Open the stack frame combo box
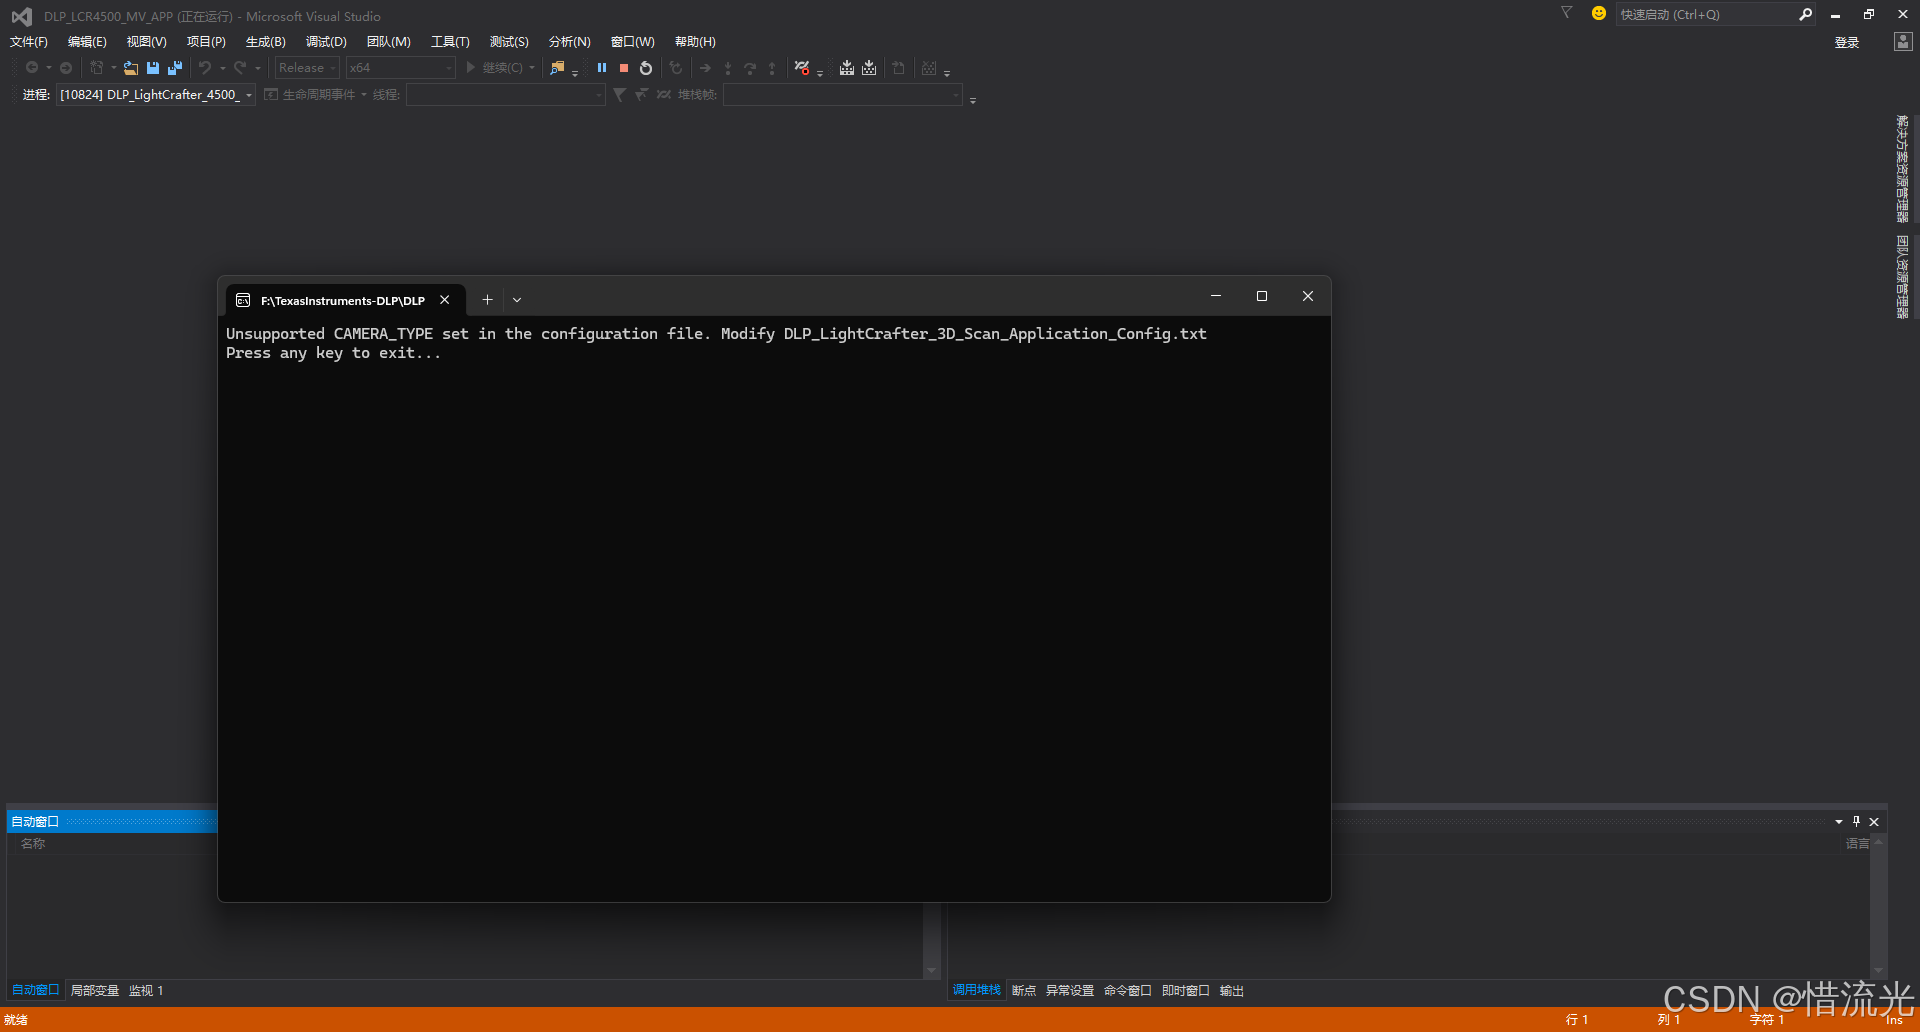The height and width of the screenshot is (1032, 1920). pos(842,95)
